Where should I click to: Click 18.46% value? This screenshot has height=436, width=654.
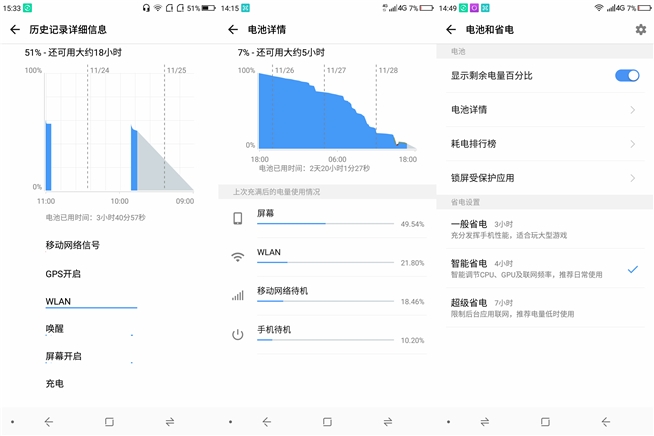(x=412, y=302)
